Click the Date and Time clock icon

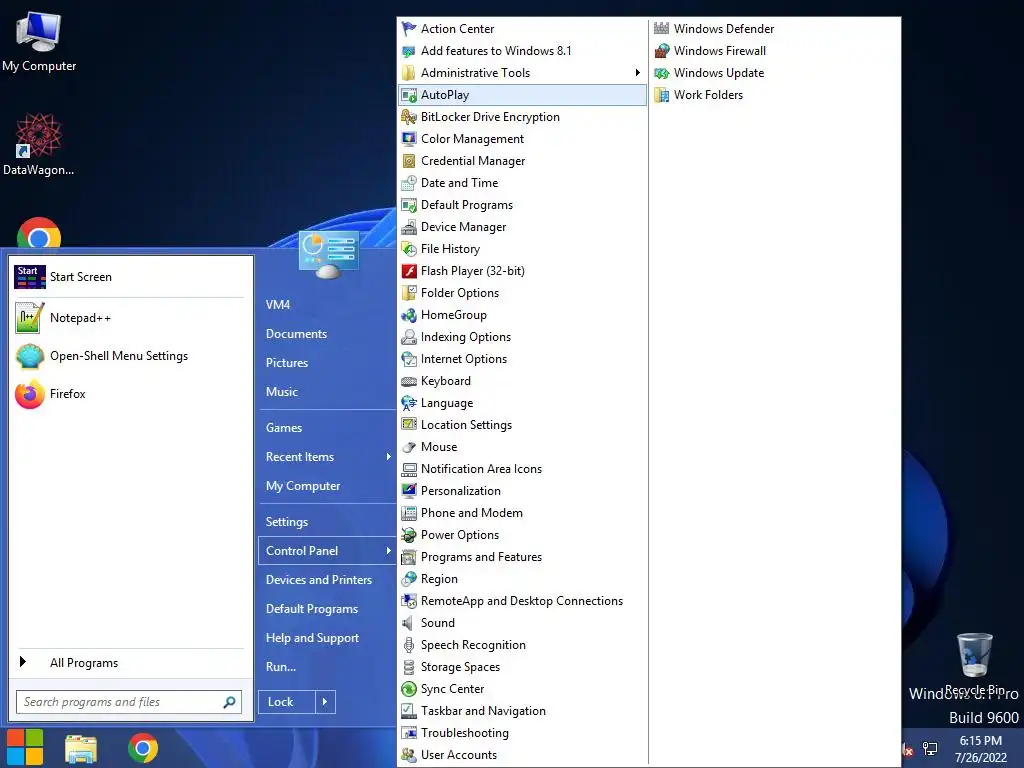(409, 183)
